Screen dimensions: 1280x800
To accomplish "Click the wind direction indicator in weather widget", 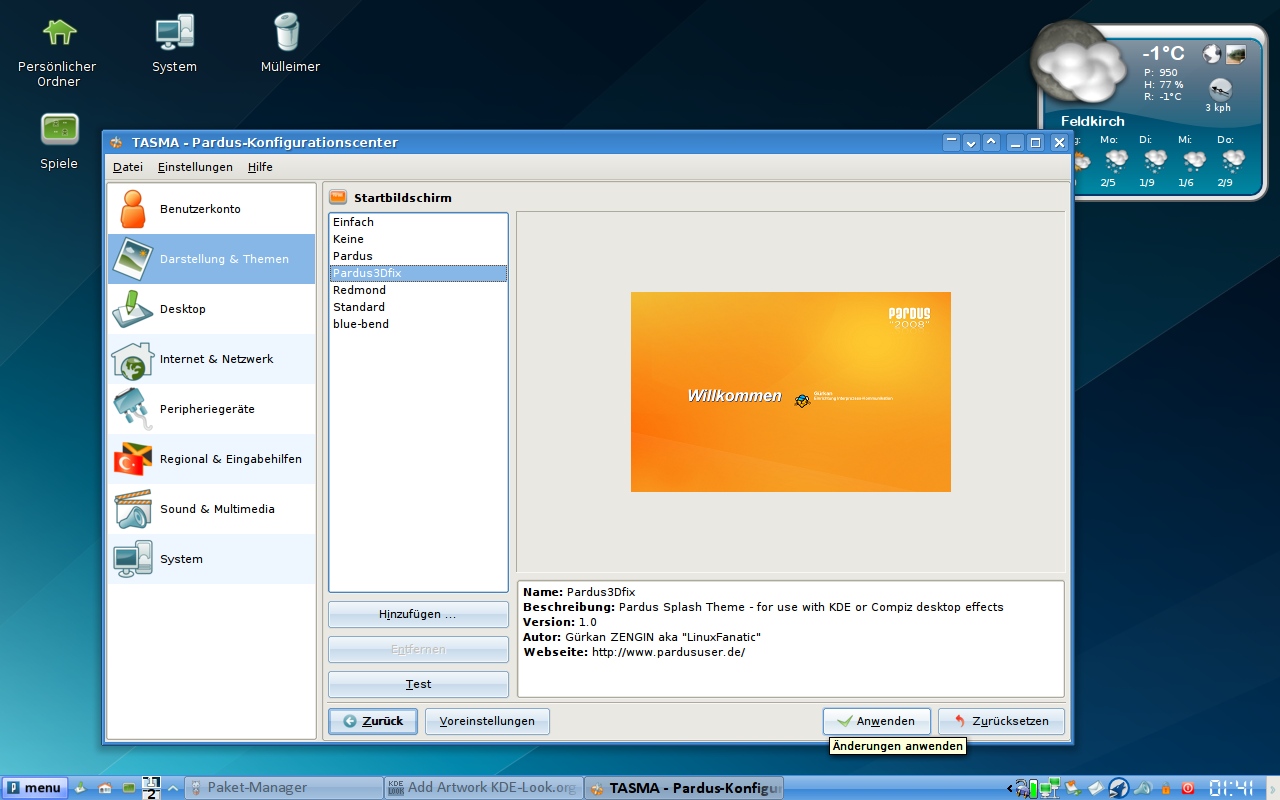I will 1220,89.
